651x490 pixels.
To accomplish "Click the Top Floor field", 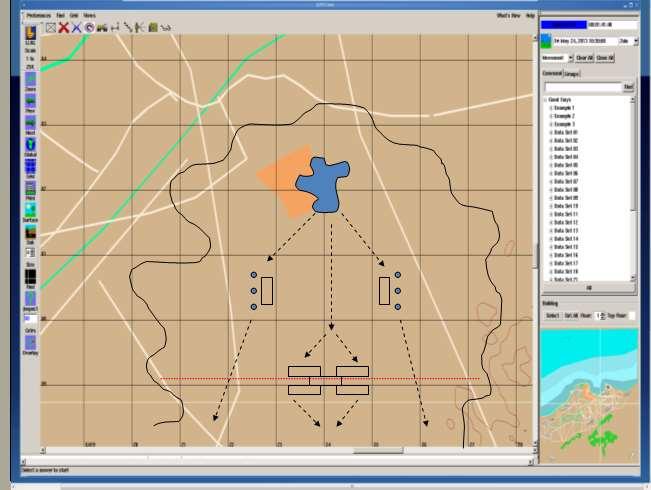I will pyautogui.click(x=631, y=316).
